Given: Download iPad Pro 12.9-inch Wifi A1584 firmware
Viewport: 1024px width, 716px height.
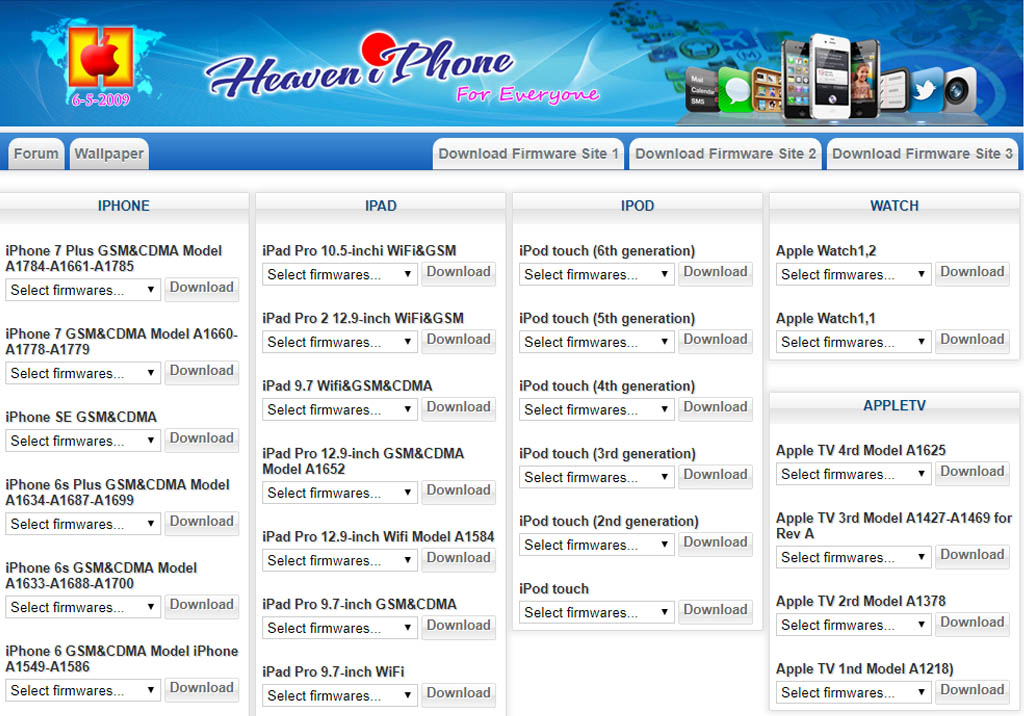Looking at the screenshot, I should click(x=458, y=559).
